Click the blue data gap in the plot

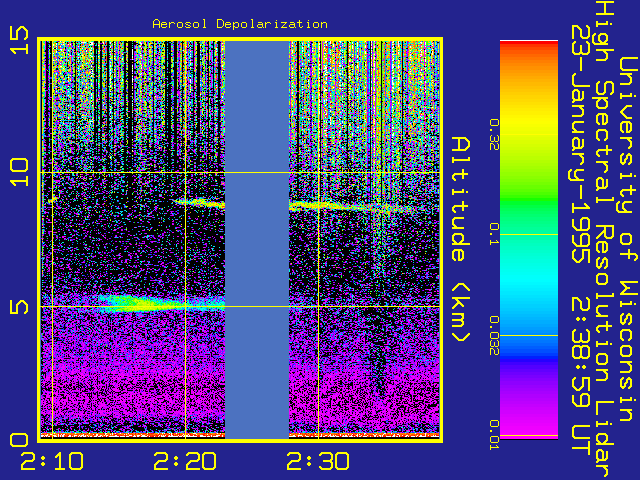[x=257, y=240]
